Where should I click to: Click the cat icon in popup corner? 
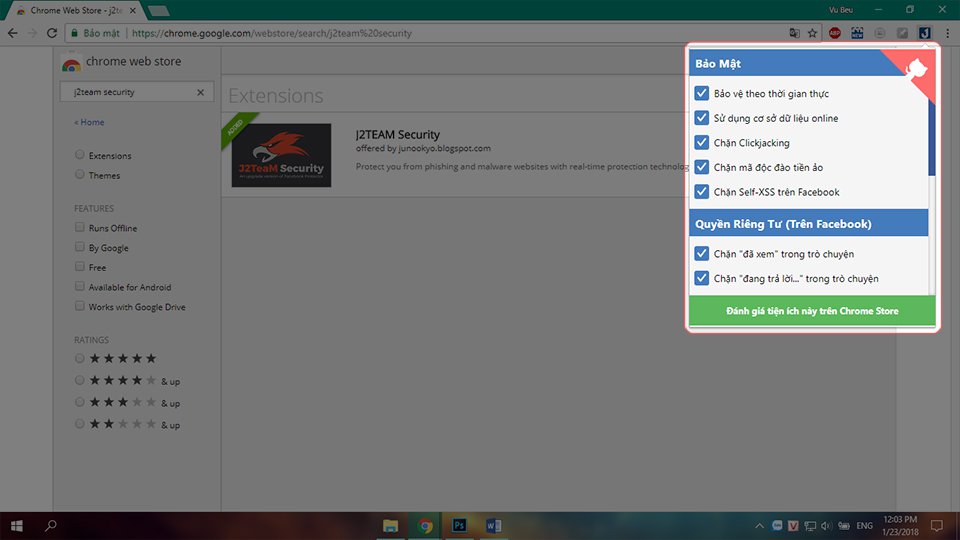(917, 69)
